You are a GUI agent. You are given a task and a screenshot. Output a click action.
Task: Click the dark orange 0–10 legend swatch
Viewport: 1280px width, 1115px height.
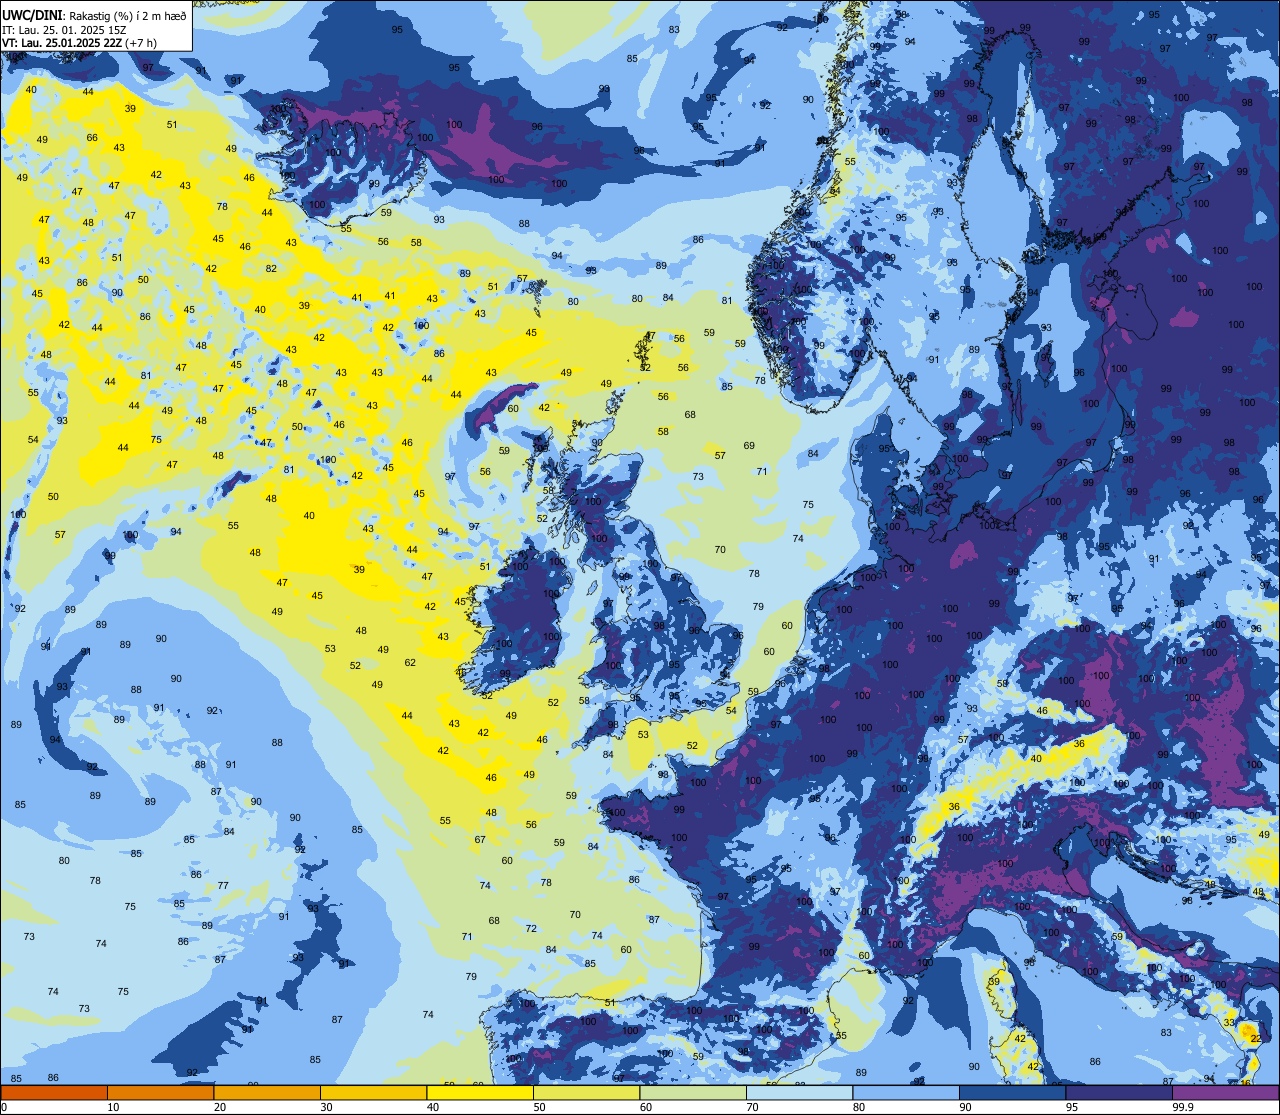point(54,1092)
